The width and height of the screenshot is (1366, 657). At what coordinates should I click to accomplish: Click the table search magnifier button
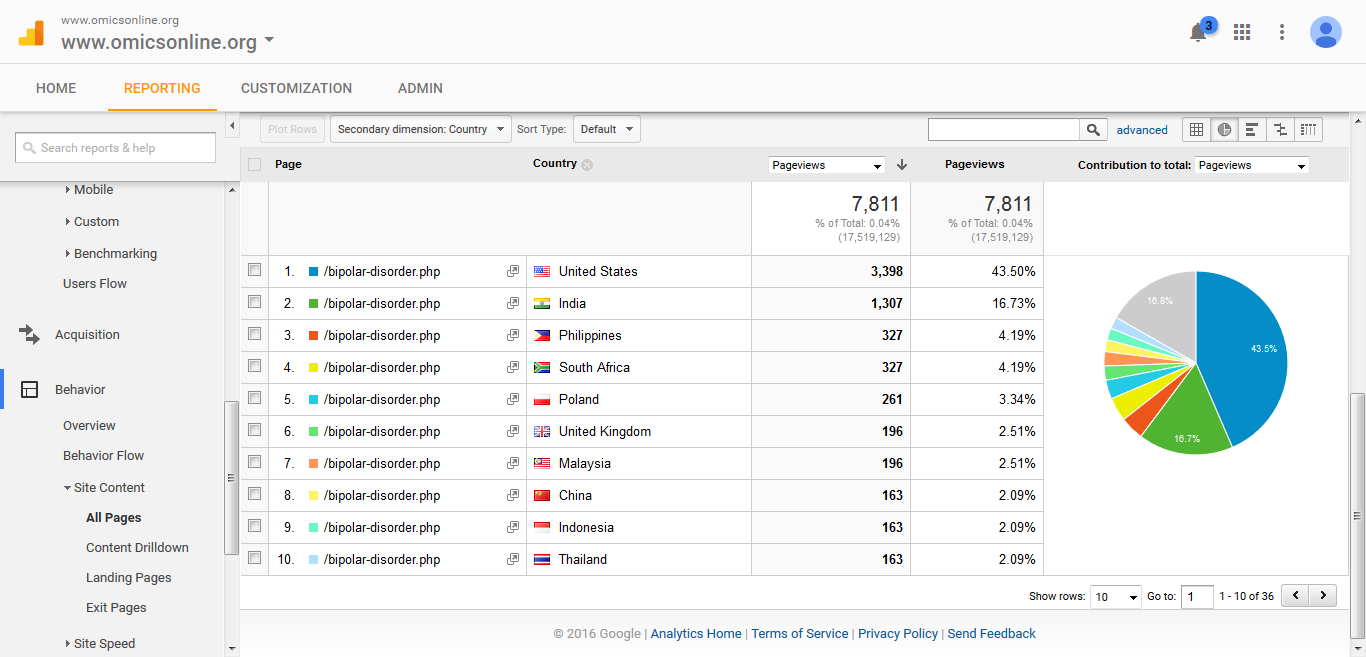1093,130
